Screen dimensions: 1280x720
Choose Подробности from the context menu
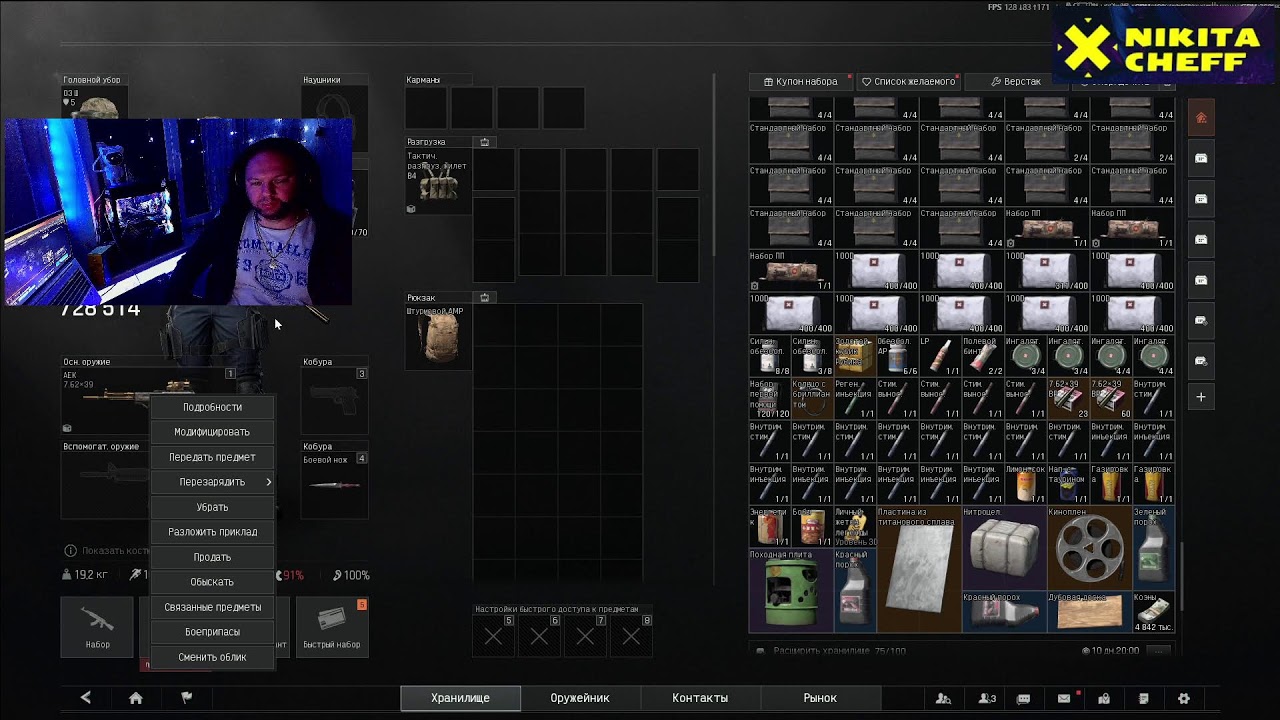tap(212, 407)
